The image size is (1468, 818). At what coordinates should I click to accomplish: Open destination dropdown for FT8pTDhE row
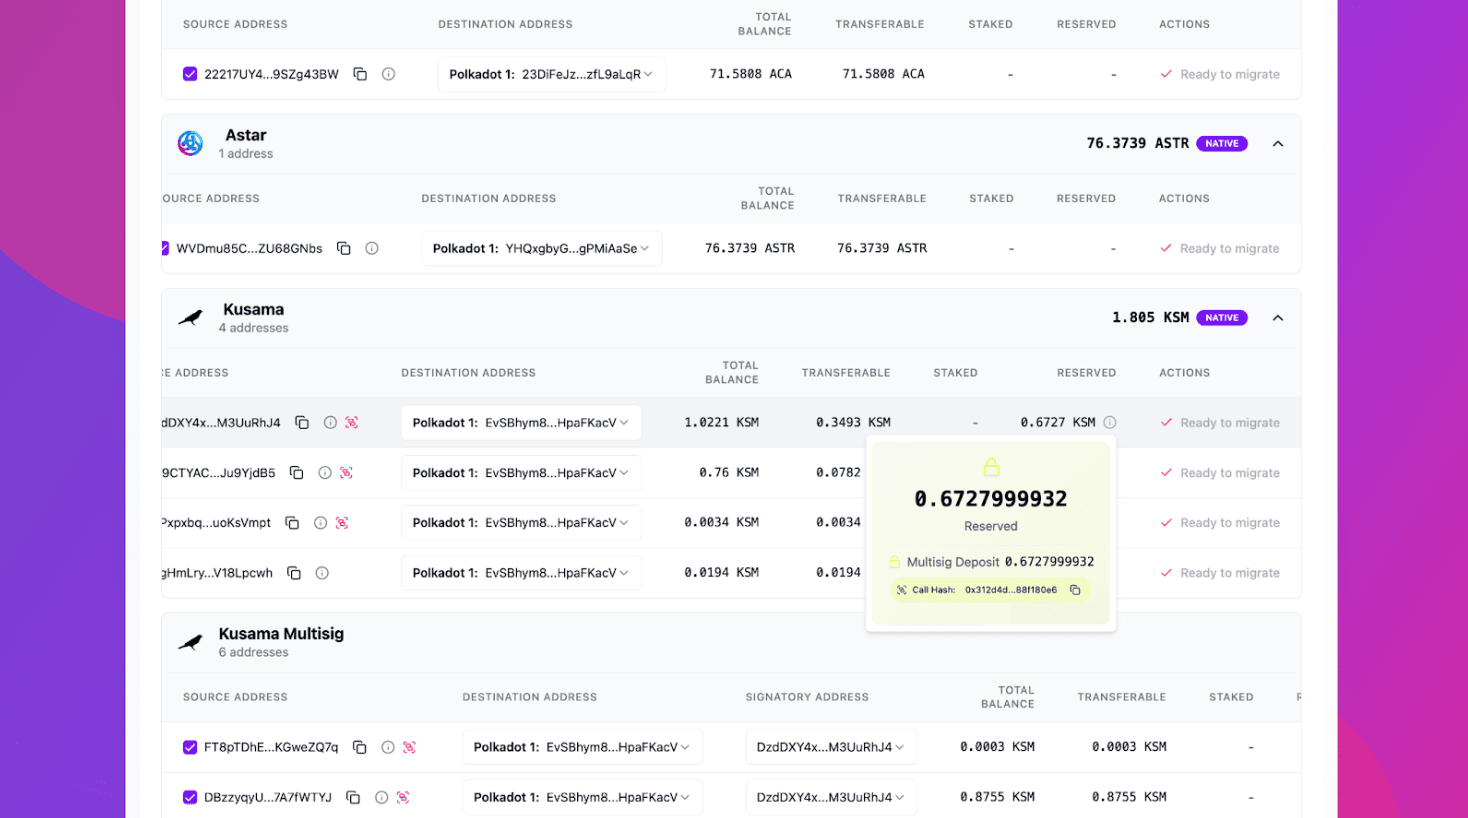click(582, 747)
